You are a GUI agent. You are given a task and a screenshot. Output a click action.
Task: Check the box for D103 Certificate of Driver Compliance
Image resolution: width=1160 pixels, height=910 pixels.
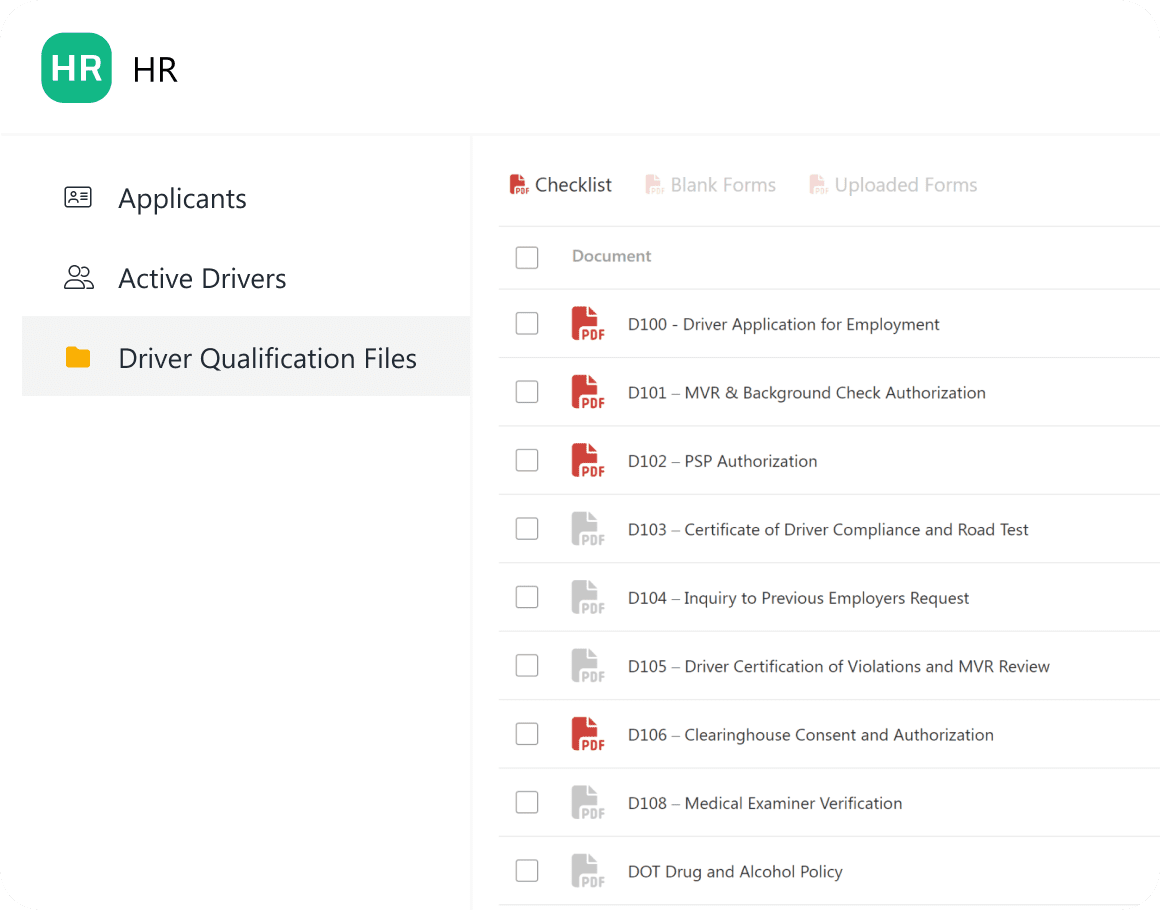(527, 529)
